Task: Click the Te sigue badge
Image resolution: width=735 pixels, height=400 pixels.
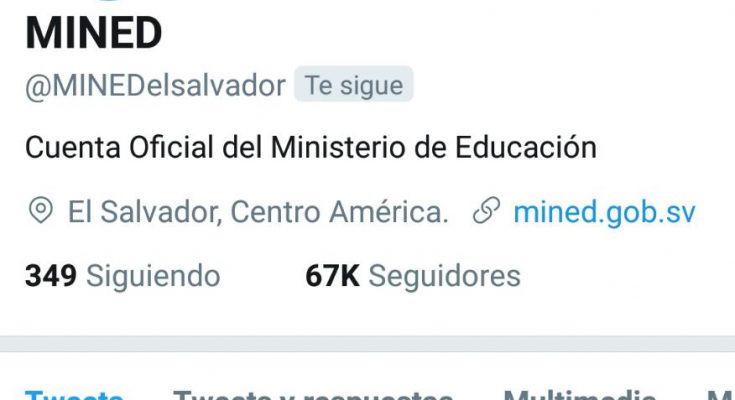Action: [x=353, y=85]
